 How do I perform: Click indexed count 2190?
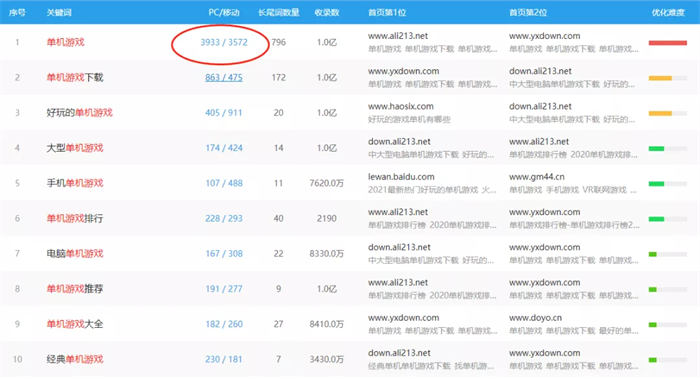pyautogui.click(x=327, y=219)
